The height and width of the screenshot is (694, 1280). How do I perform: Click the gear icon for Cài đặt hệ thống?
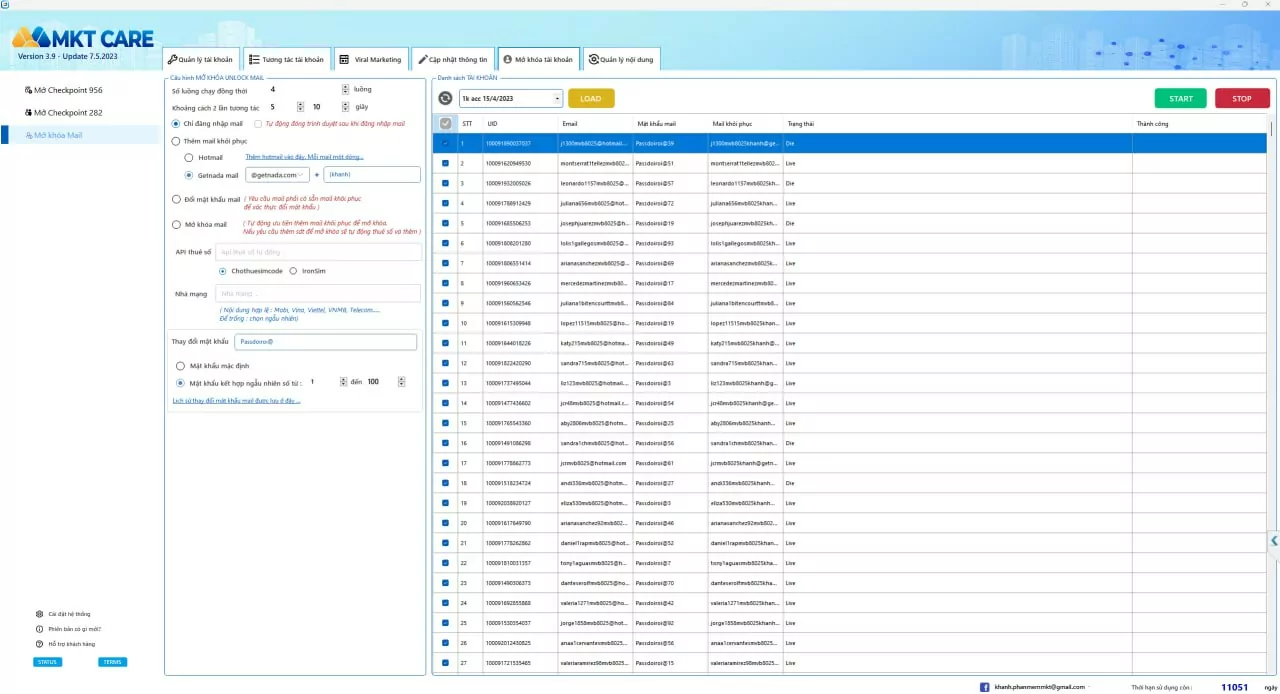click(x=39, y=614)
